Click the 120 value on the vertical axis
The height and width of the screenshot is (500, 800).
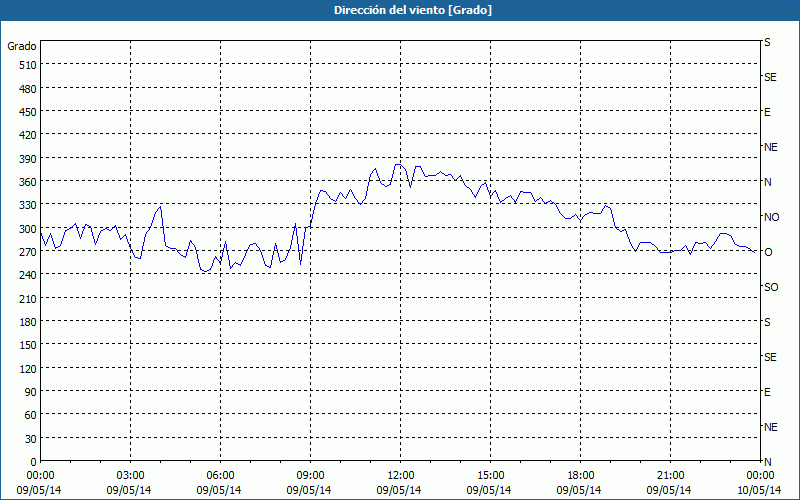pos(29,369)
